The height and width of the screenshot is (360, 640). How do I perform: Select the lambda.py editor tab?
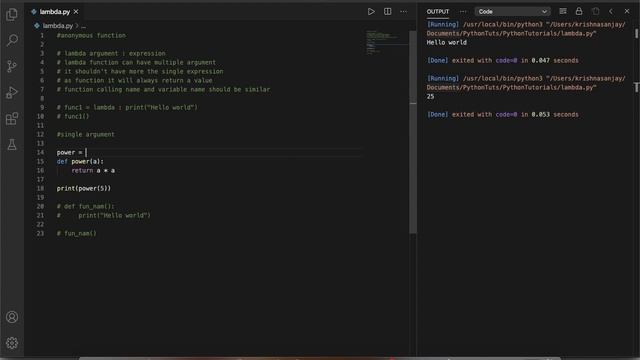[x=54, y=12]
